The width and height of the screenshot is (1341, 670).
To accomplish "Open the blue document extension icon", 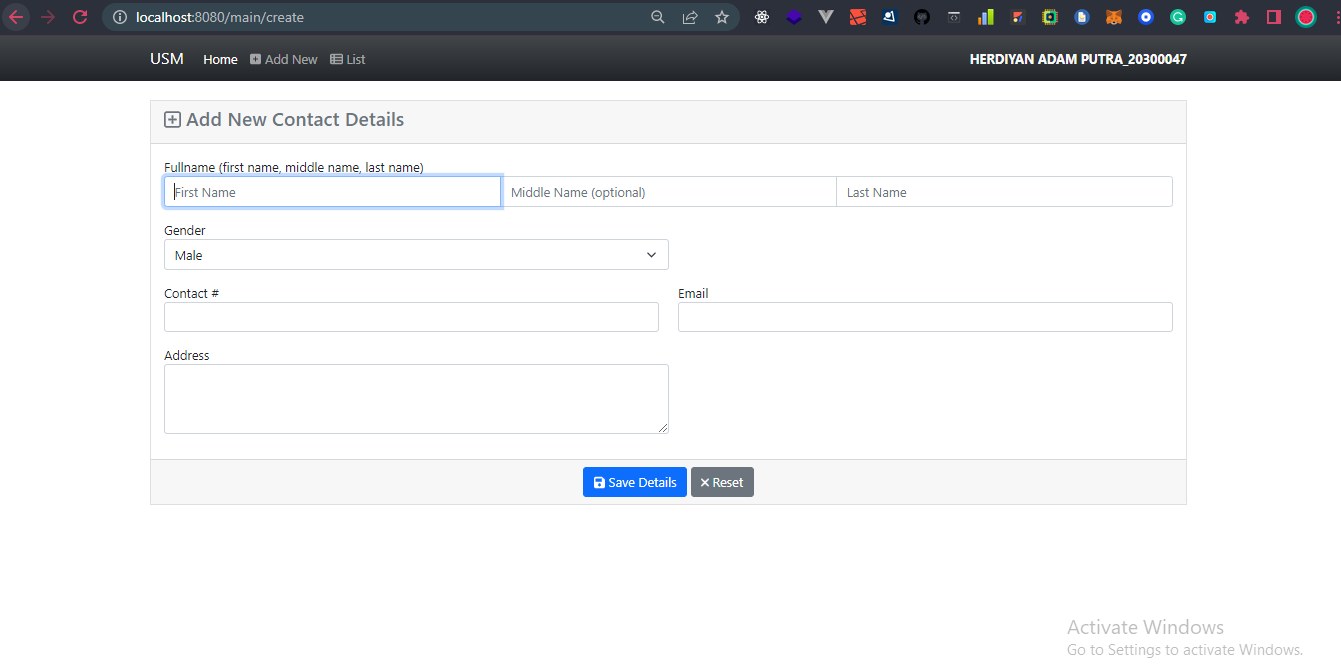I will [x=1082, y=17].
